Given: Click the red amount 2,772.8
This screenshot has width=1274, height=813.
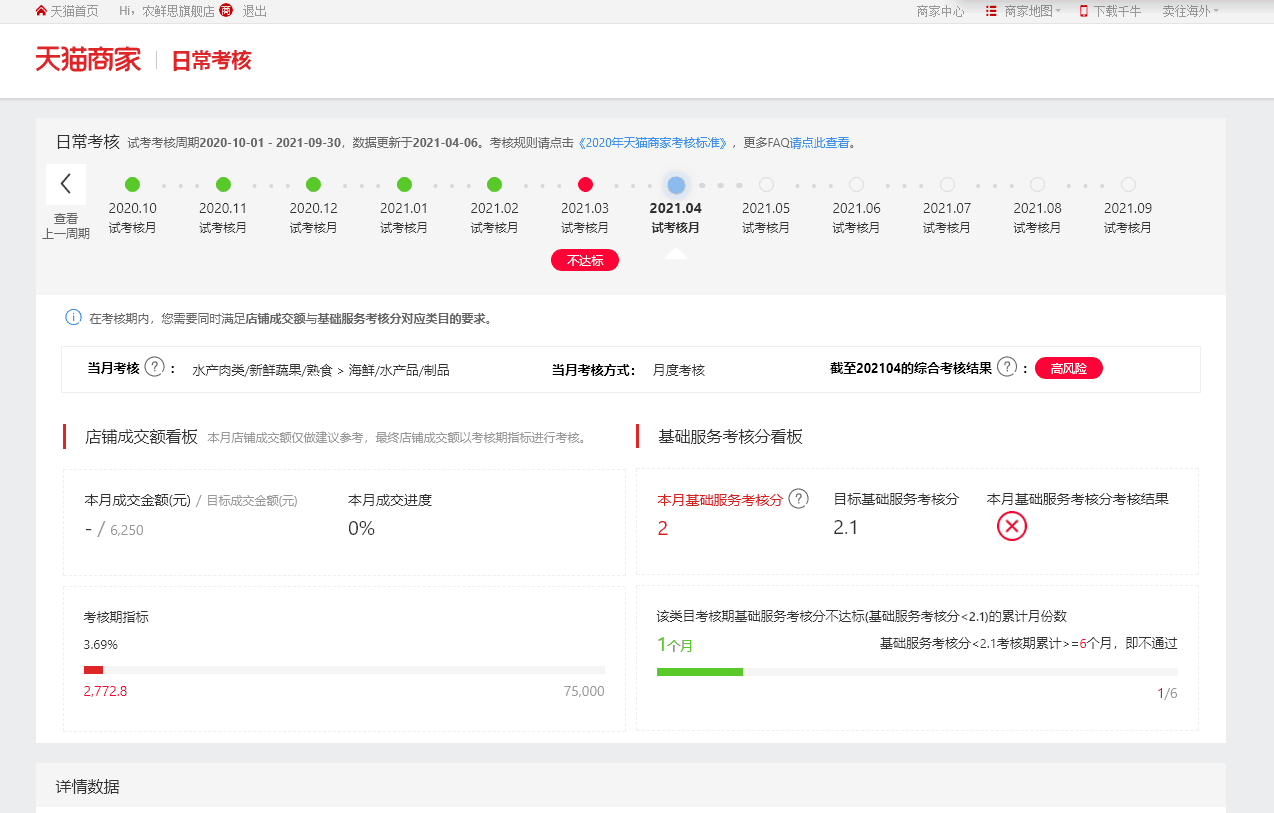Looking at the screenshot, I should pyautogui.click(x=105, y=691).
